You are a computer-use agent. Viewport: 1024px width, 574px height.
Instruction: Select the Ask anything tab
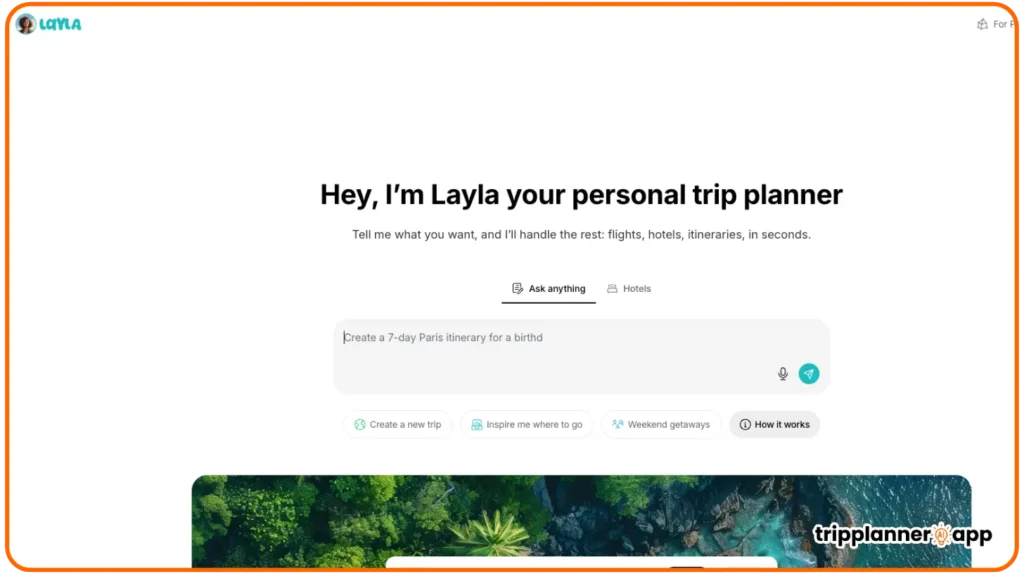[549, 289]
